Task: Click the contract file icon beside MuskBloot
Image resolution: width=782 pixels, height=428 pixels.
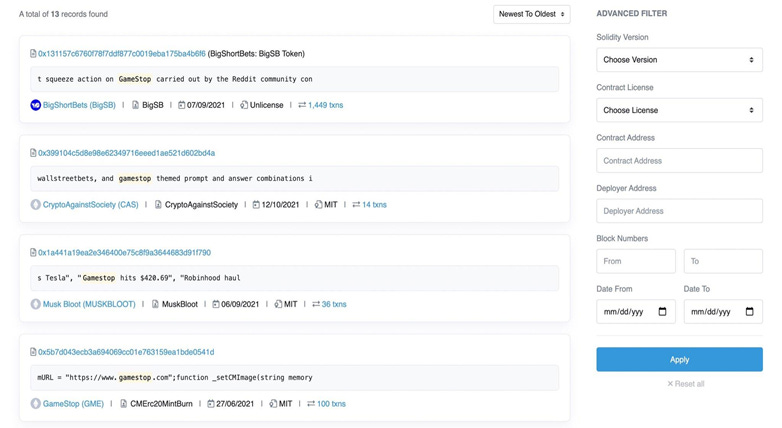Action: point(155,304)
